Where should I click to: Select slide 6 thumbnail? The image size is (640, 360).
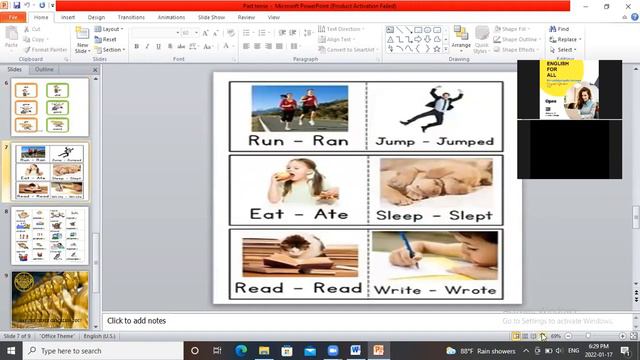coord(50,107)
